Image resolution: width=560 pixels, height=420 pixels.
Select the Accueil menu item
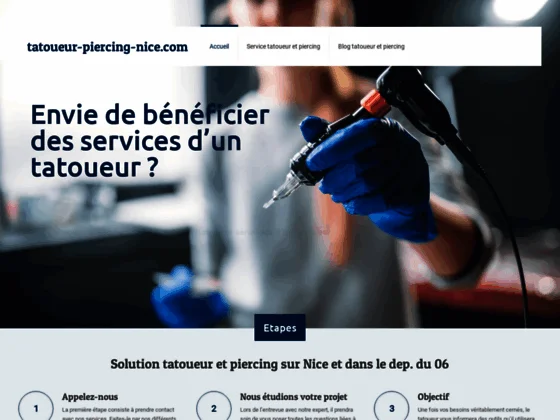coord(219,46)
